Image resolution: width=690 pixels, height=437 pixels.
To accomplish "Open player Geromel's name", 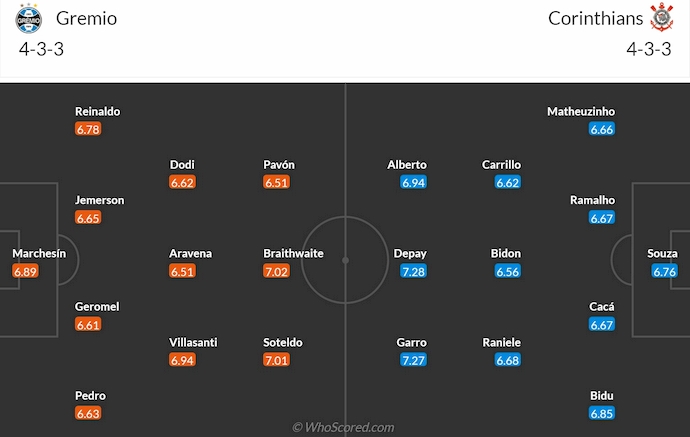I will (98, 307).
